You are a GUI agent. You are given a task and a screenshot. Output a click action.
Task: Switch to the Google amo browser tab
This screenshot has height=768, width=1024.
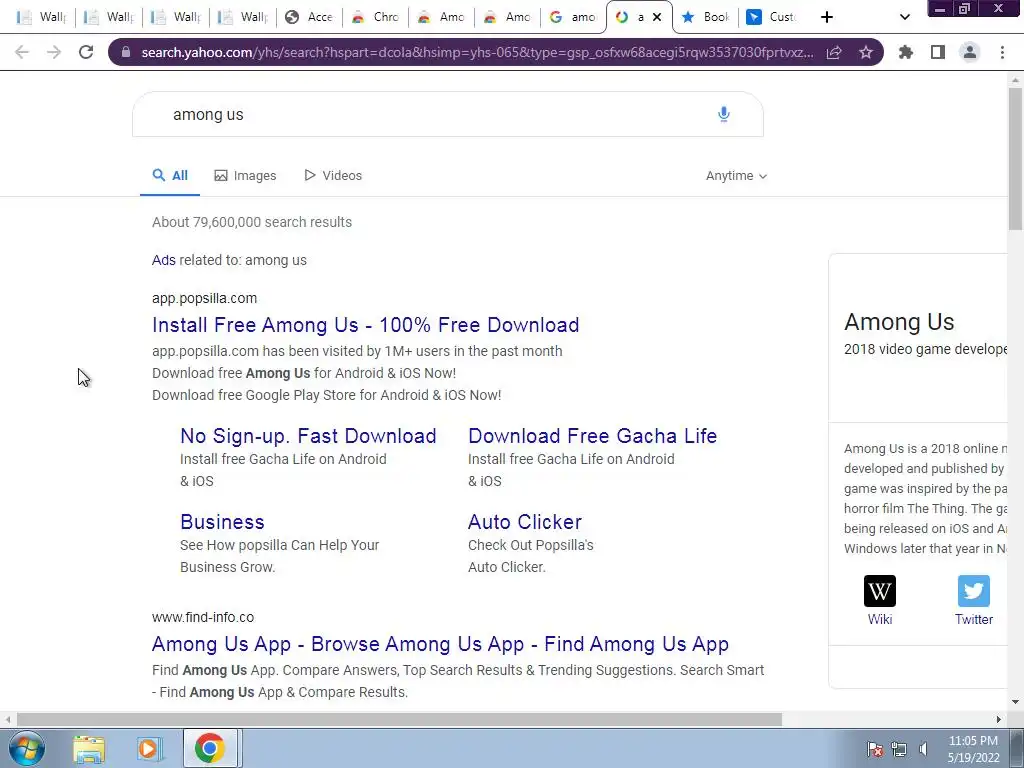tap(573, 17)
